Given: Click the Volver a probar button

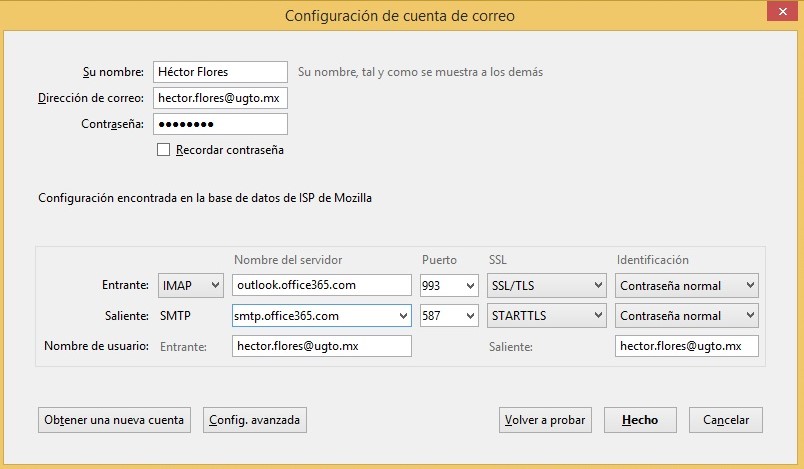Looking at the screenshot, I should pyautogui.click(x=544, y=420).
